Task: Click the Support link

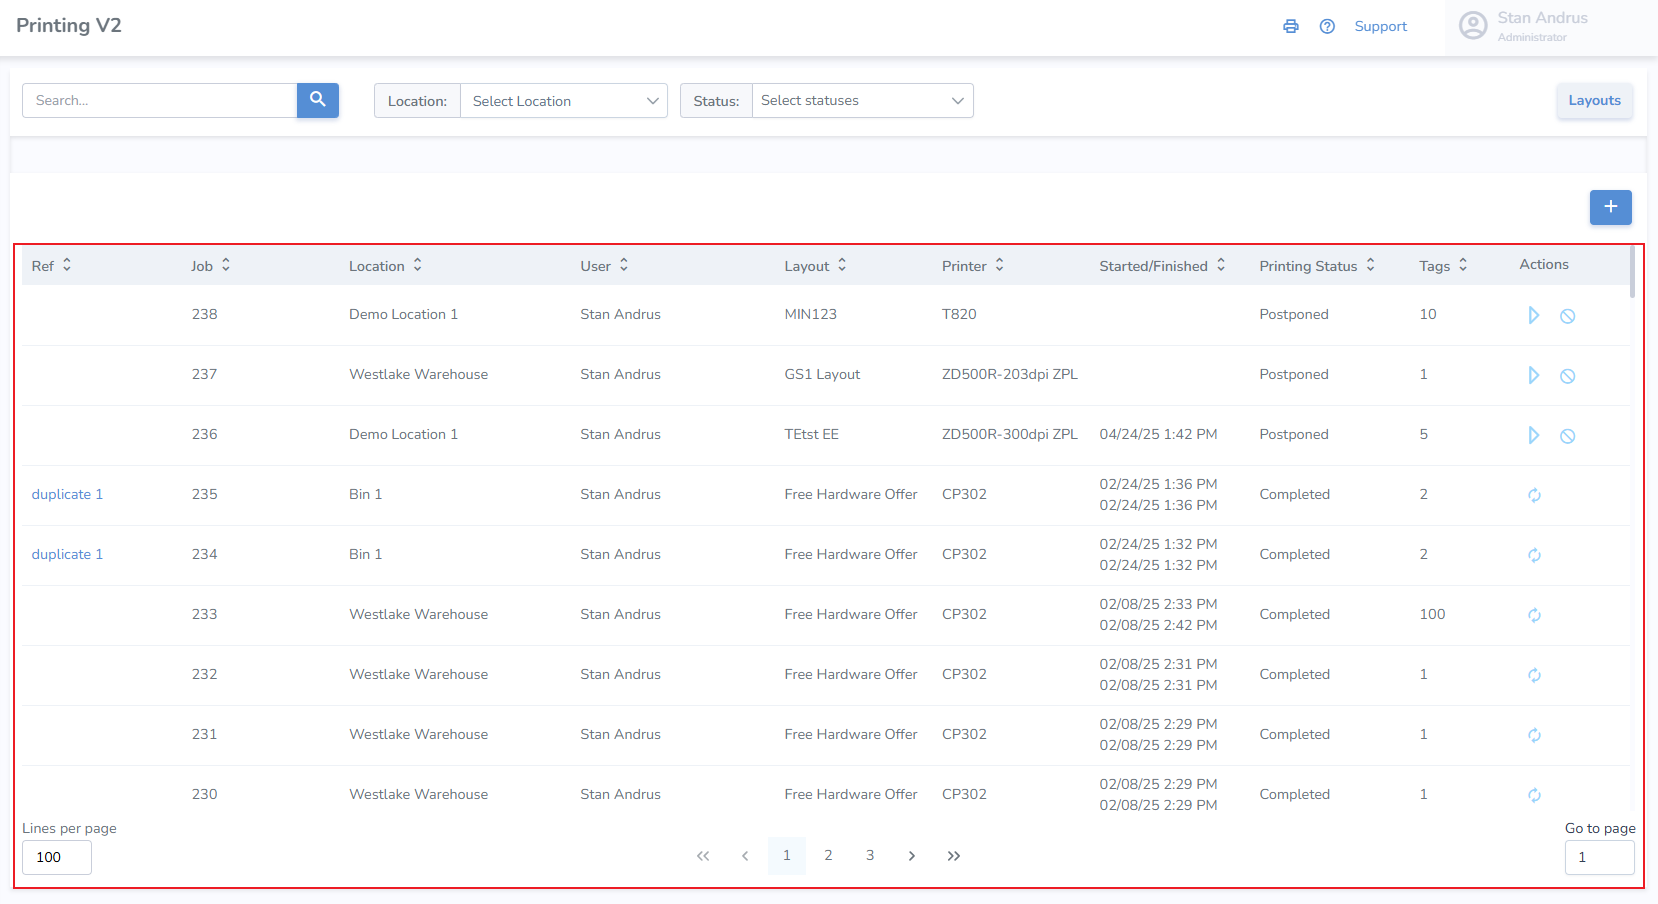Action: pos(1381,27)
